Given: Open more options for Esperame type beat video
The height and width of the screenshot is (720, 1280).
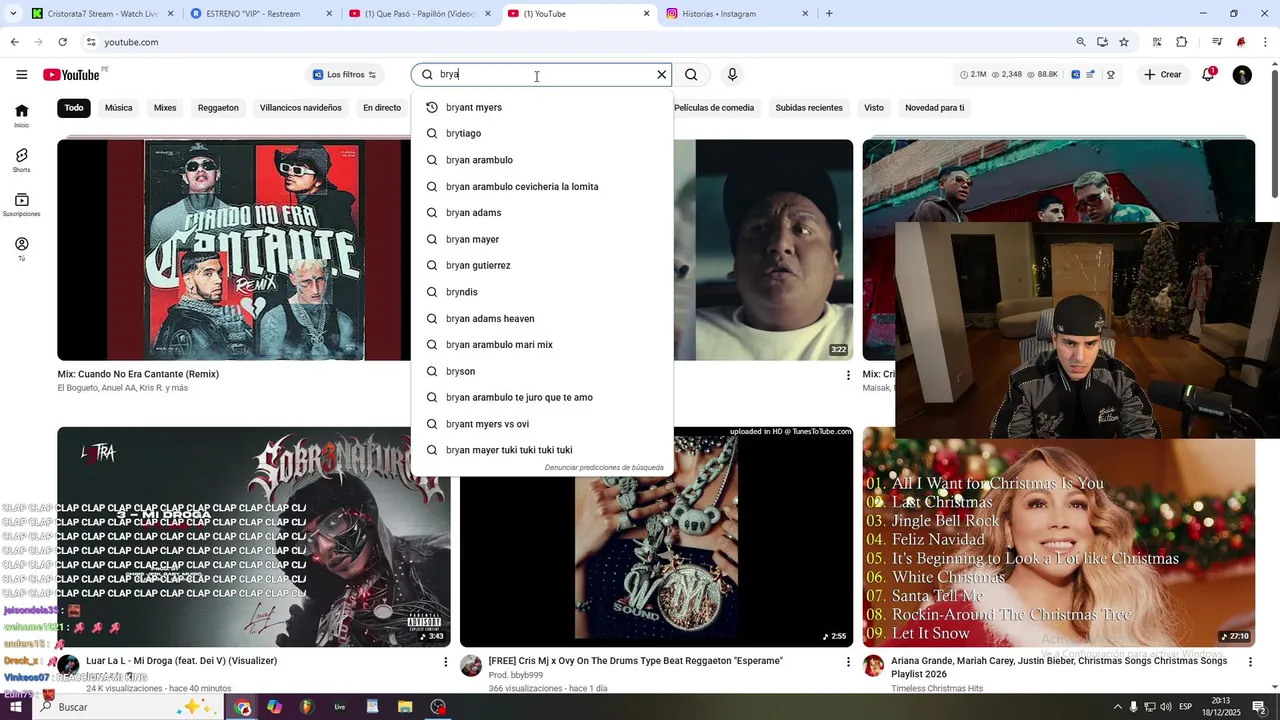Looking at the screenshot, I should (x=849, y=662).
